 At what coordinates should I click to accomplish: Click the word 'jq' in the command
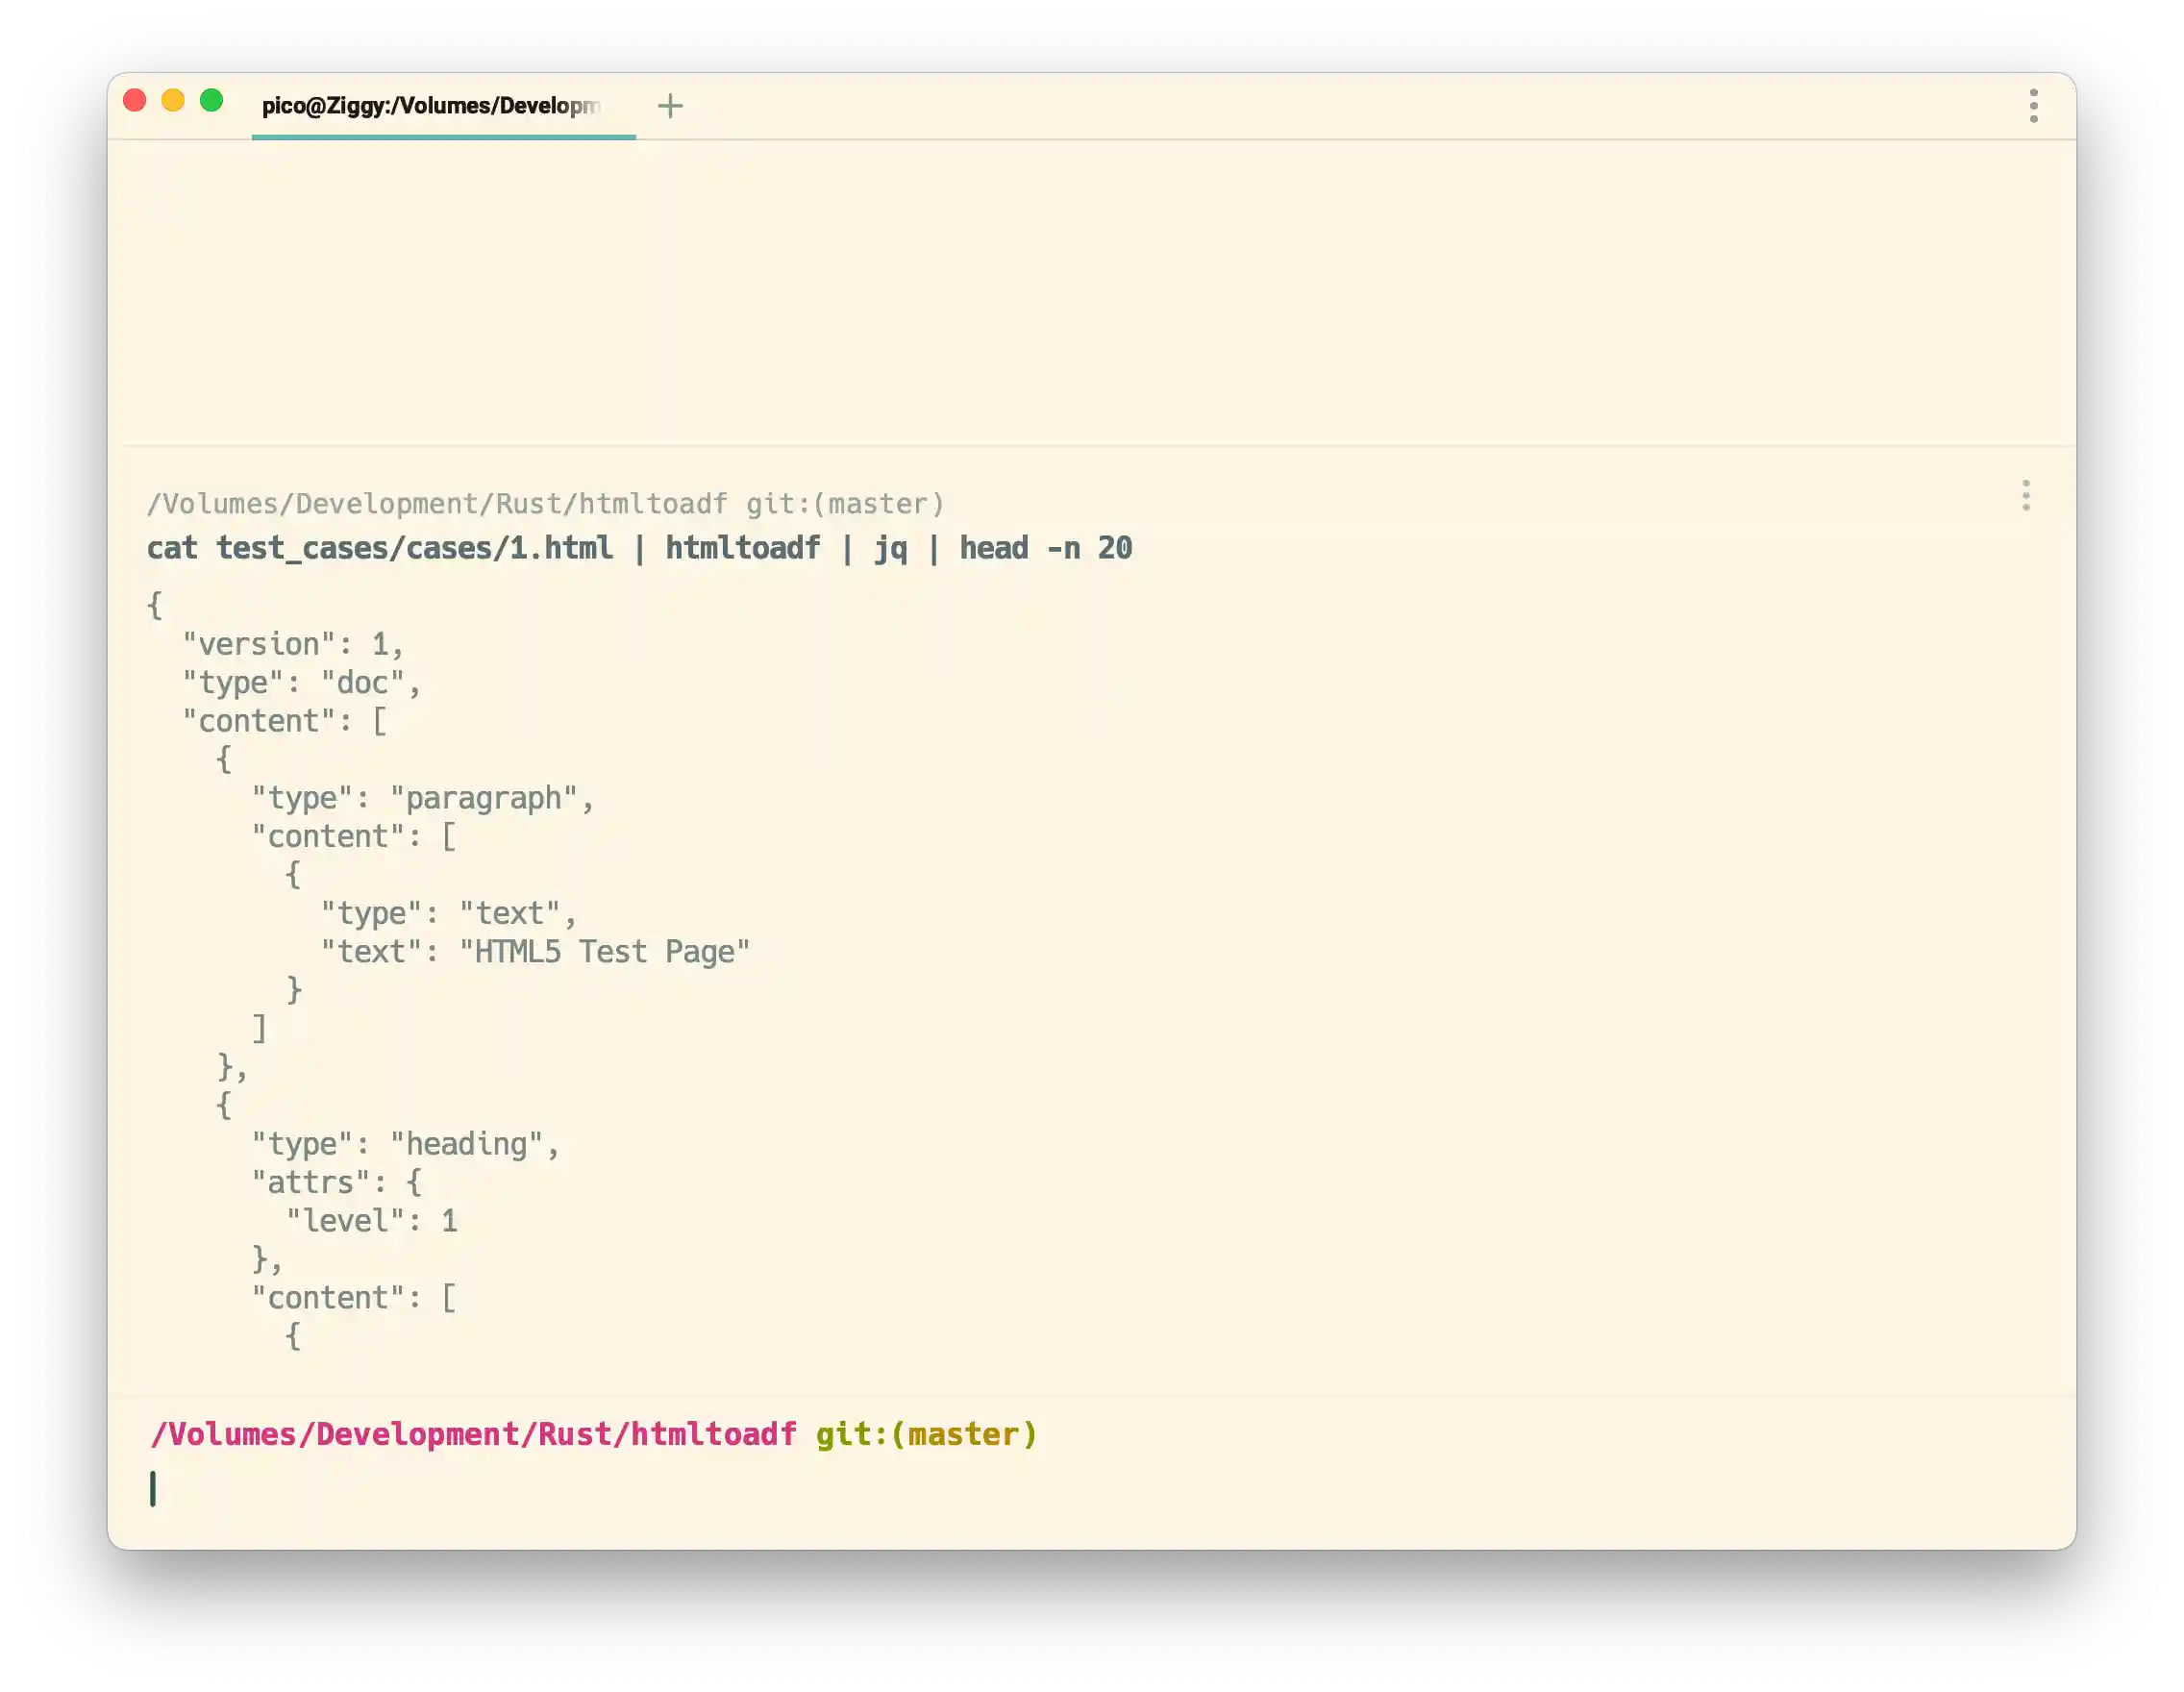890,548
